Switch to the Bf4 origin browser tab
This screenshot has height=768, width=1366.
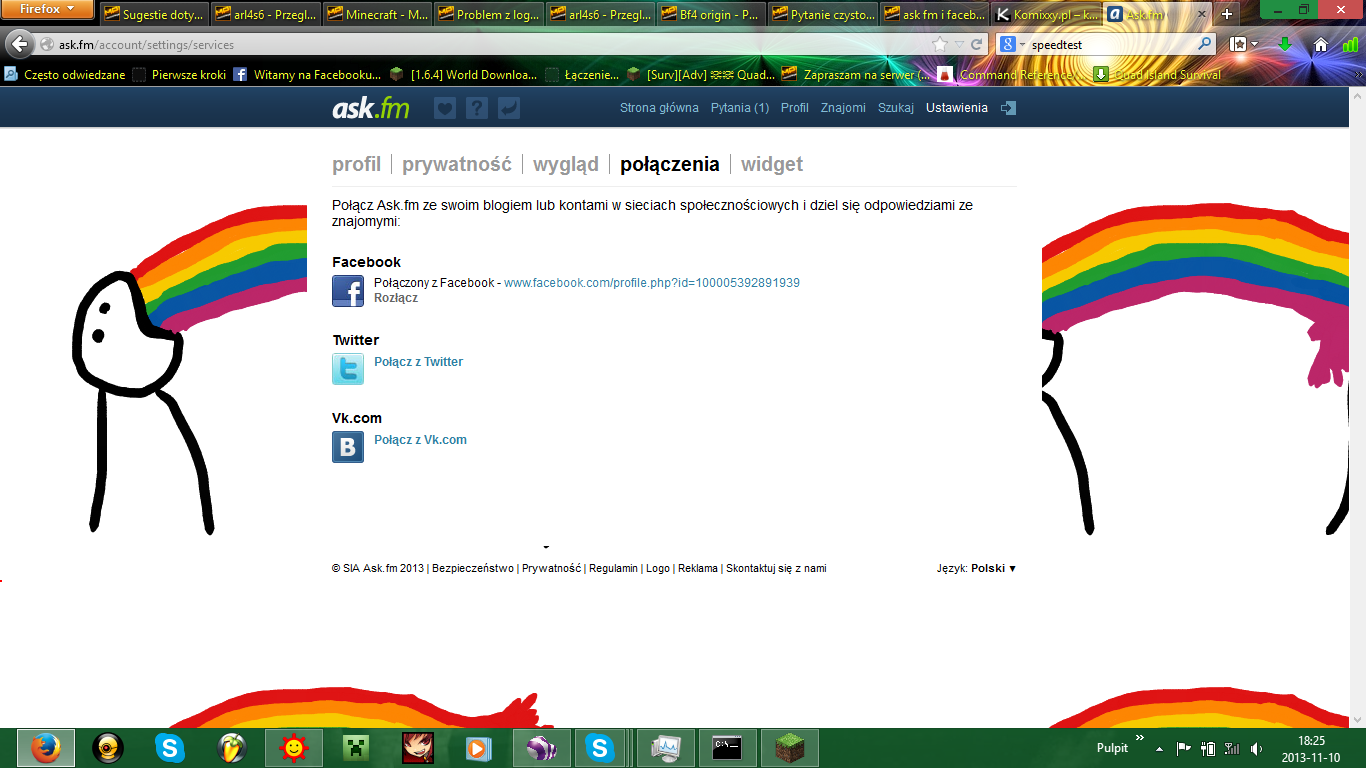[x=711, y=14]
